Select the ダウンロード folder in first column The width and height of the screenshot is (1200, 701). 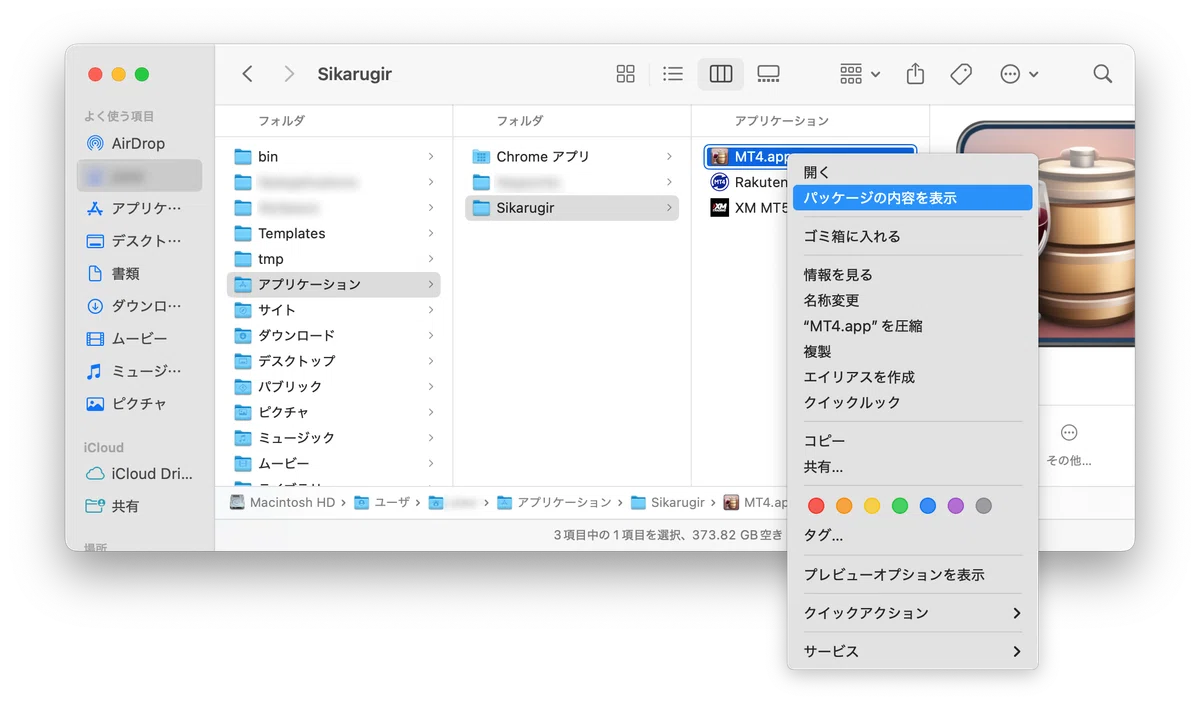point(334,335)
